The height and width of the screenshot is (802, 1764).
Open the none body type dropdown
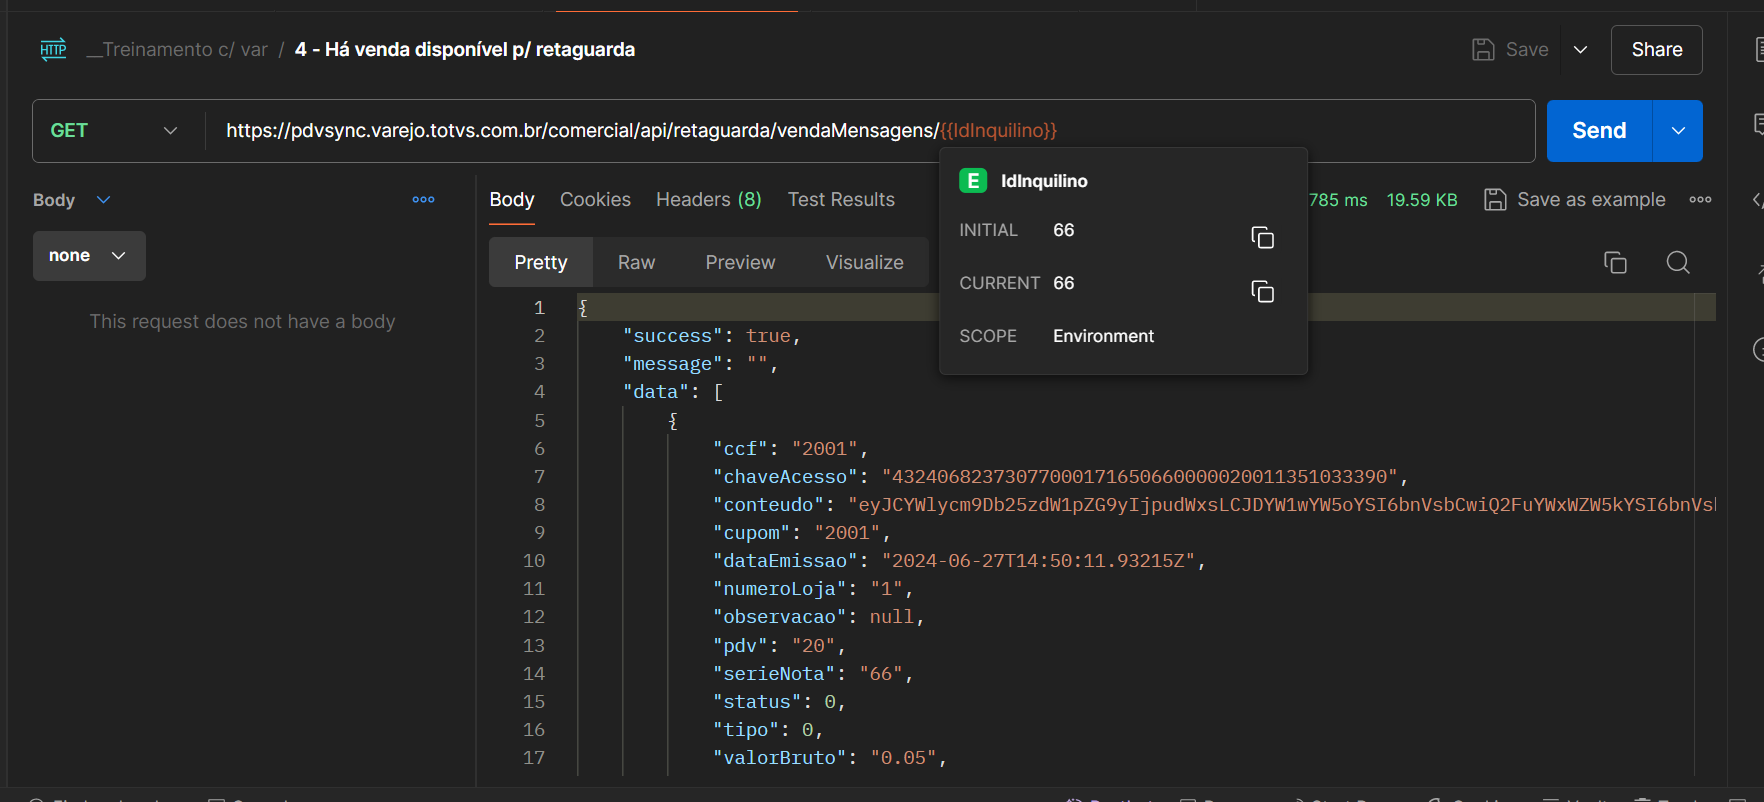(x=89, y=256)
